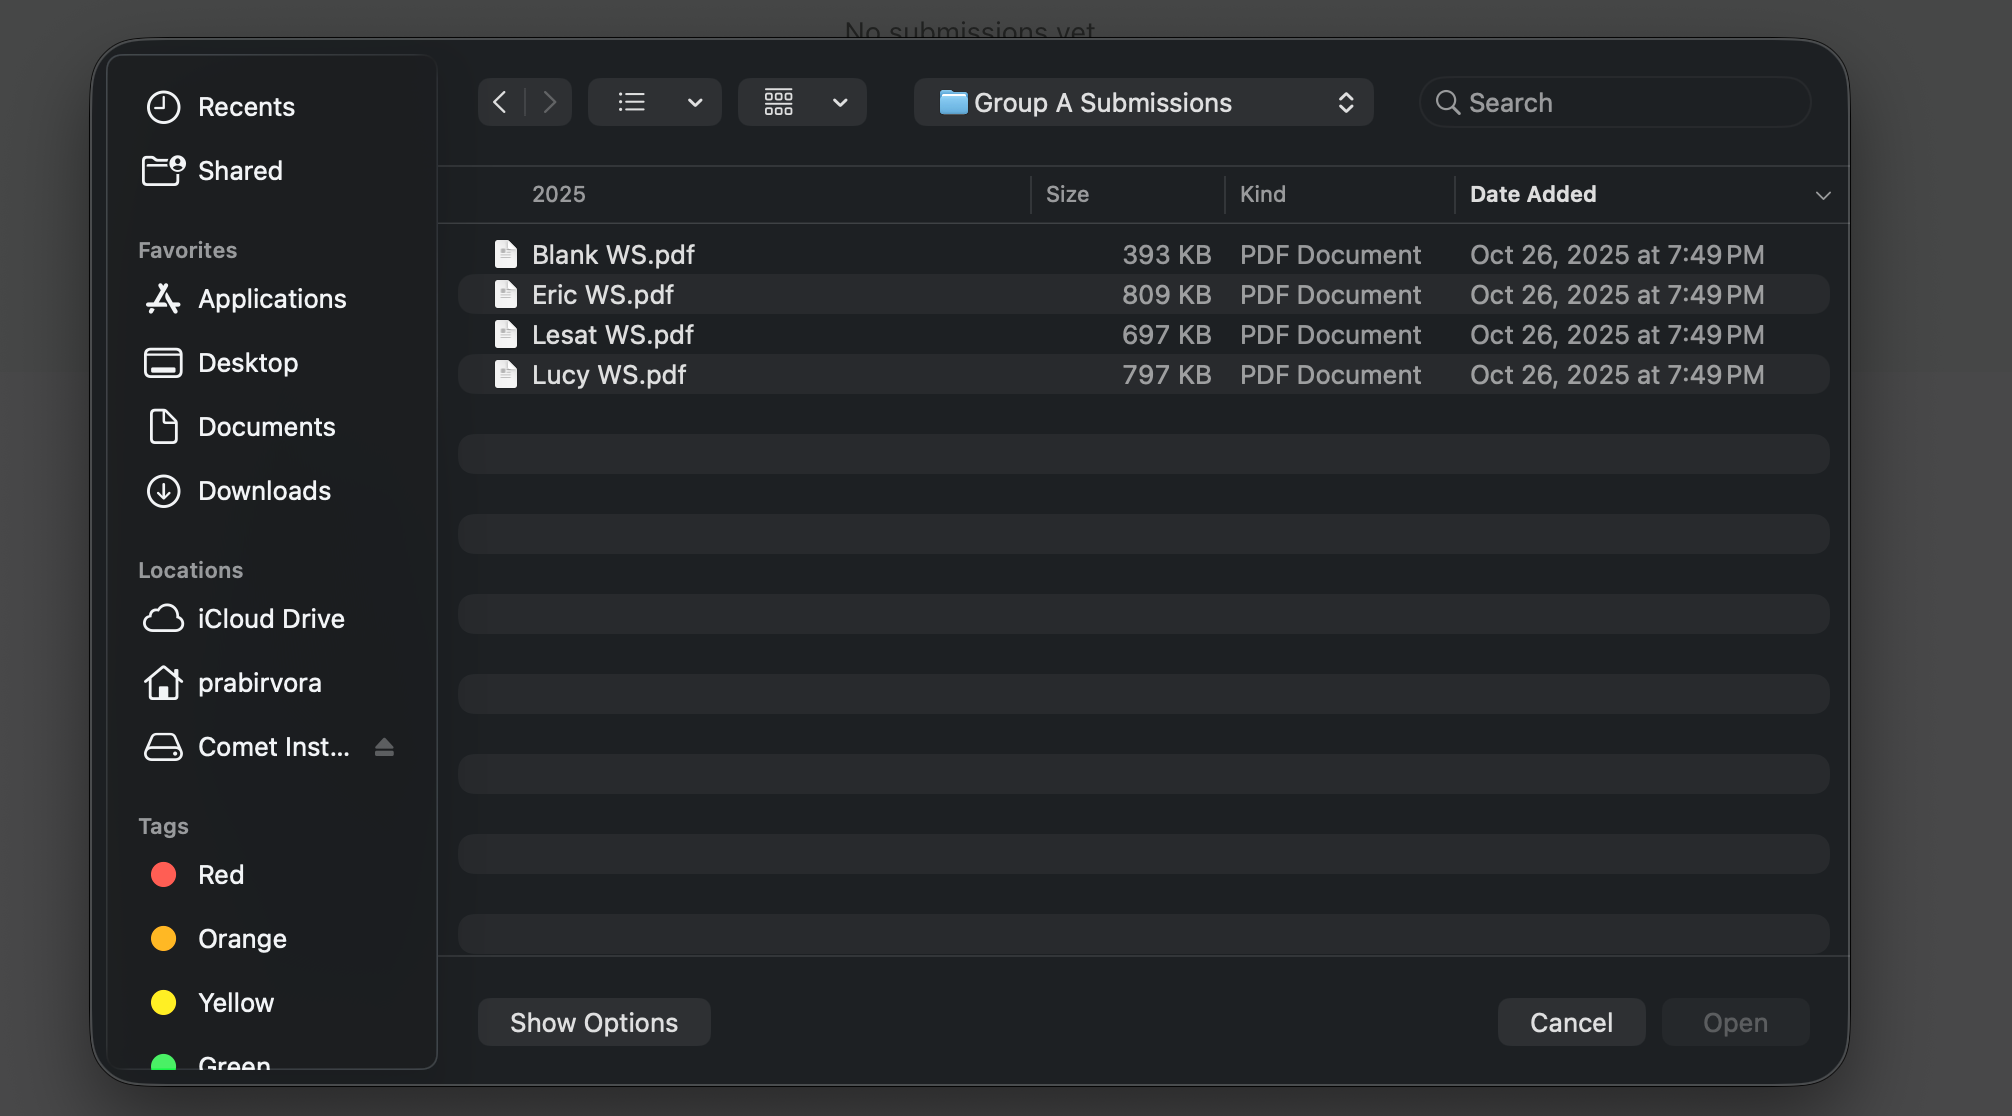The image size is (2012, 1116).
Task: Select the Red tag
Action: [221, 874]
